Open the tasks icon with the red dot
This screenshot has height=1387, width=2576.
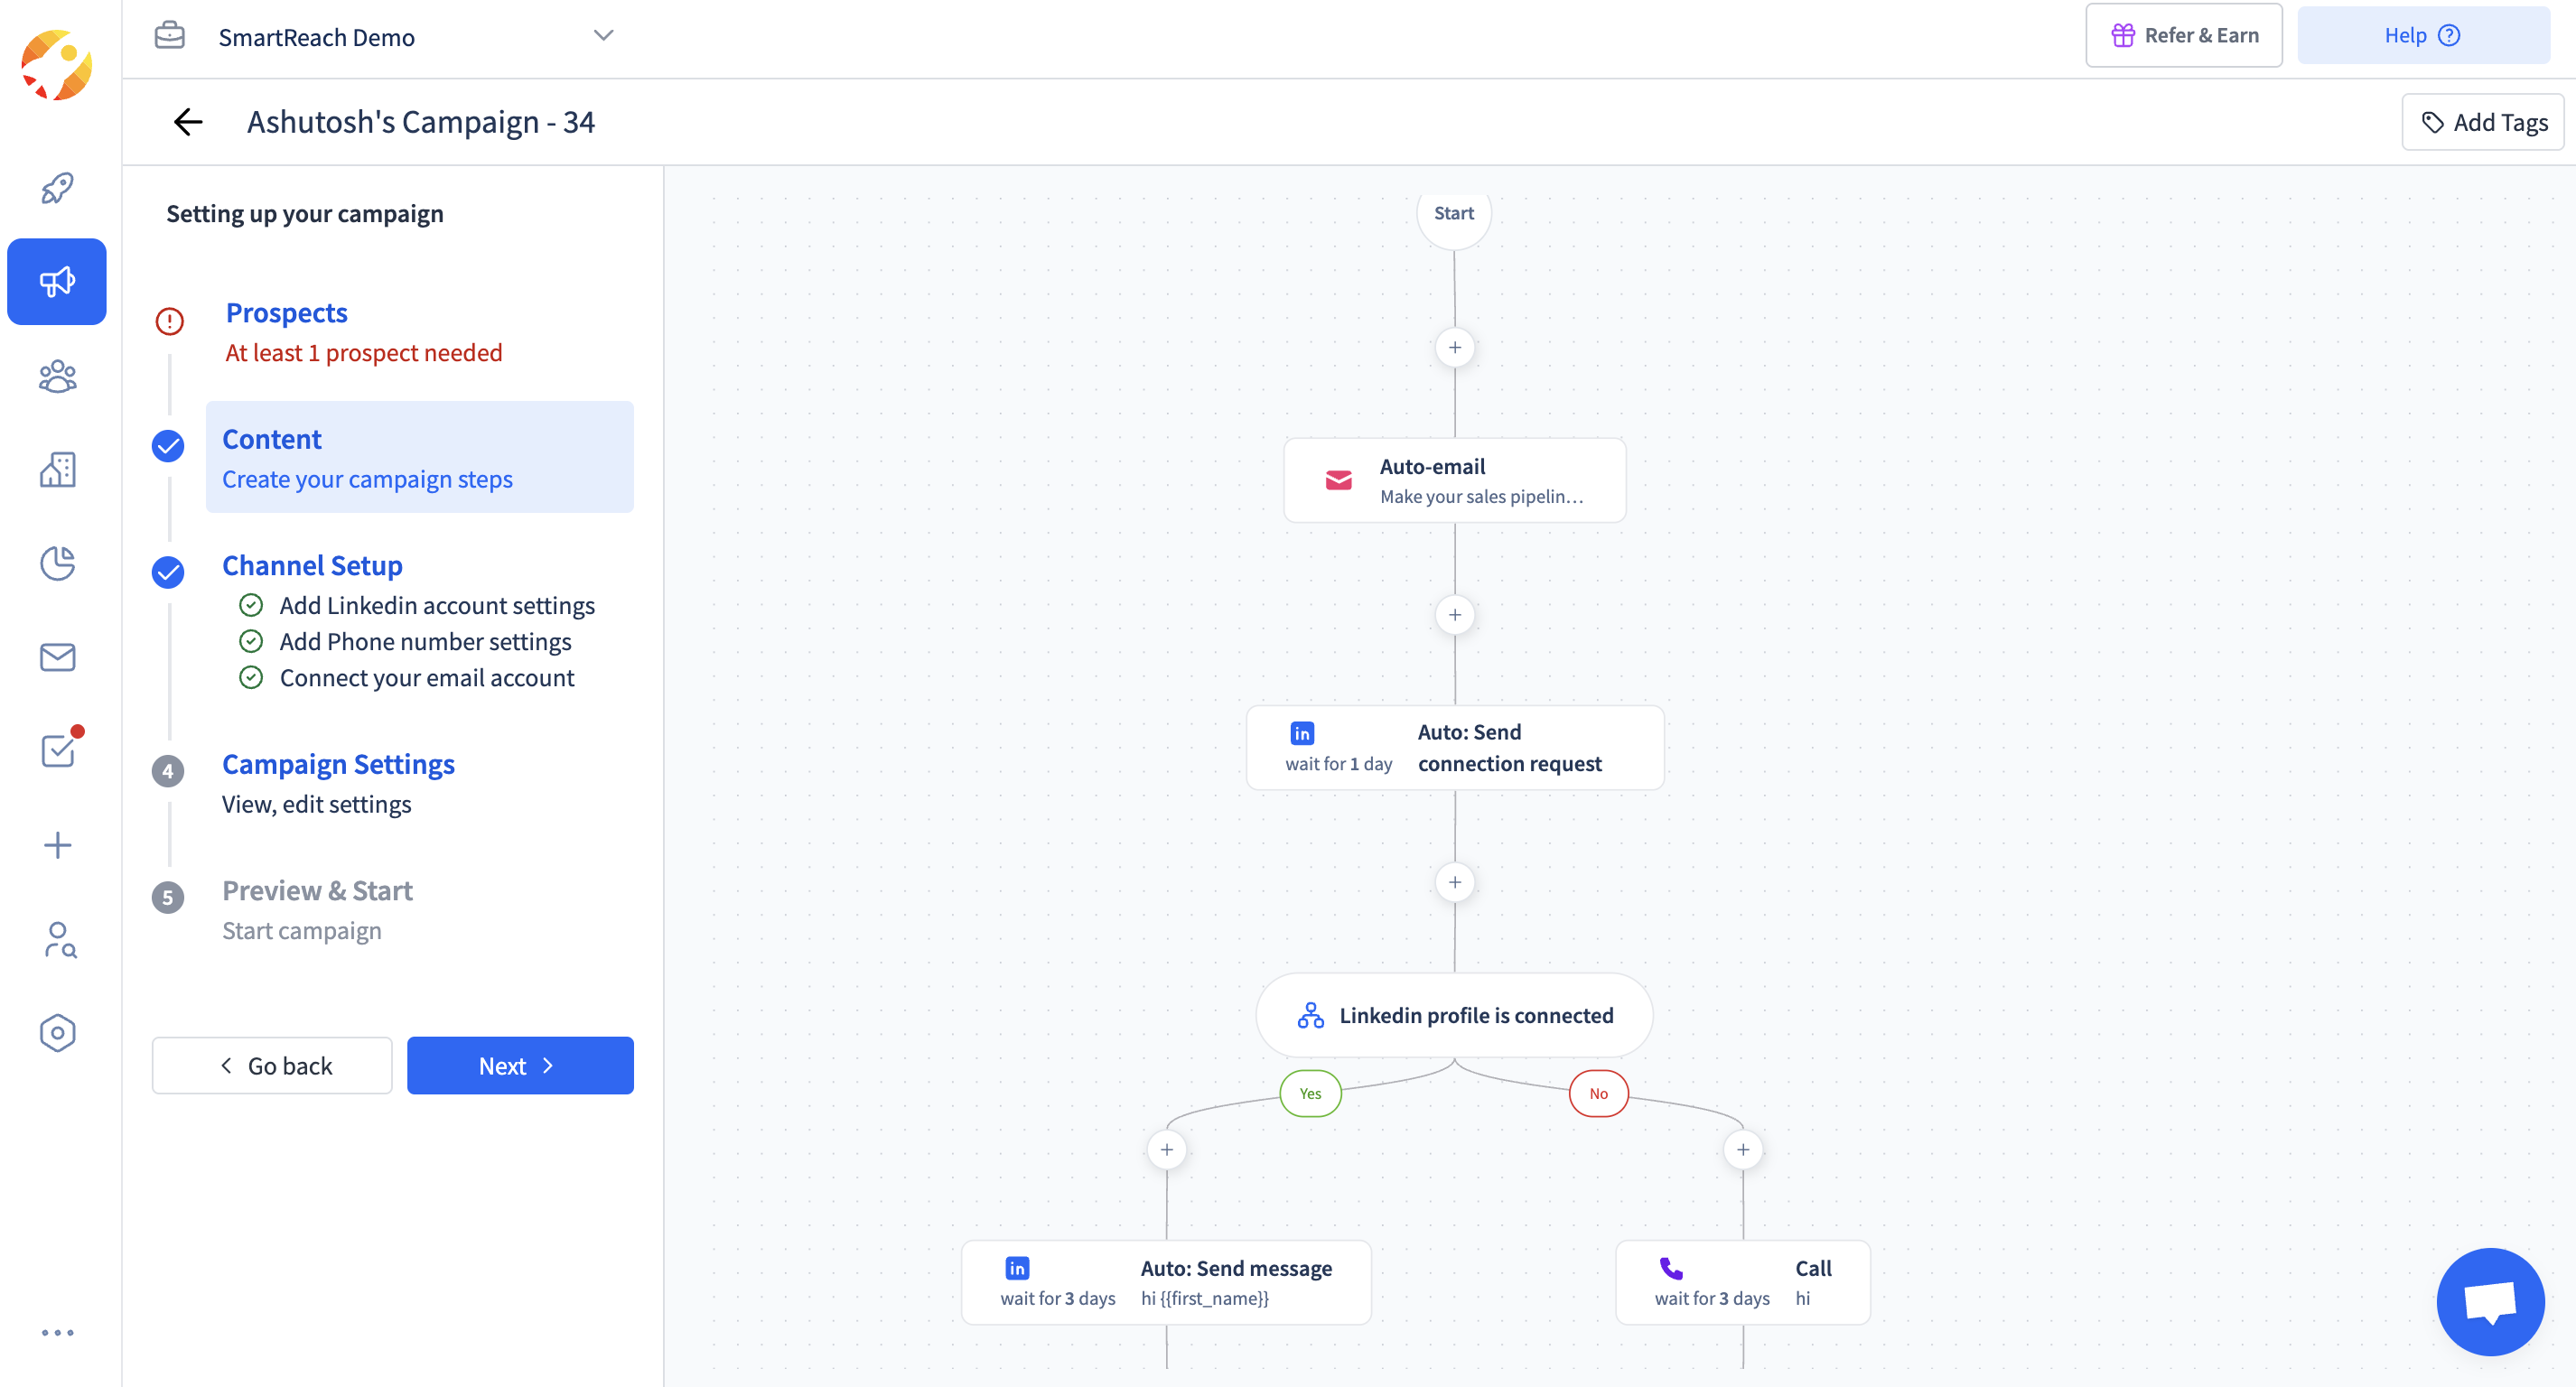tap(57, 750)
